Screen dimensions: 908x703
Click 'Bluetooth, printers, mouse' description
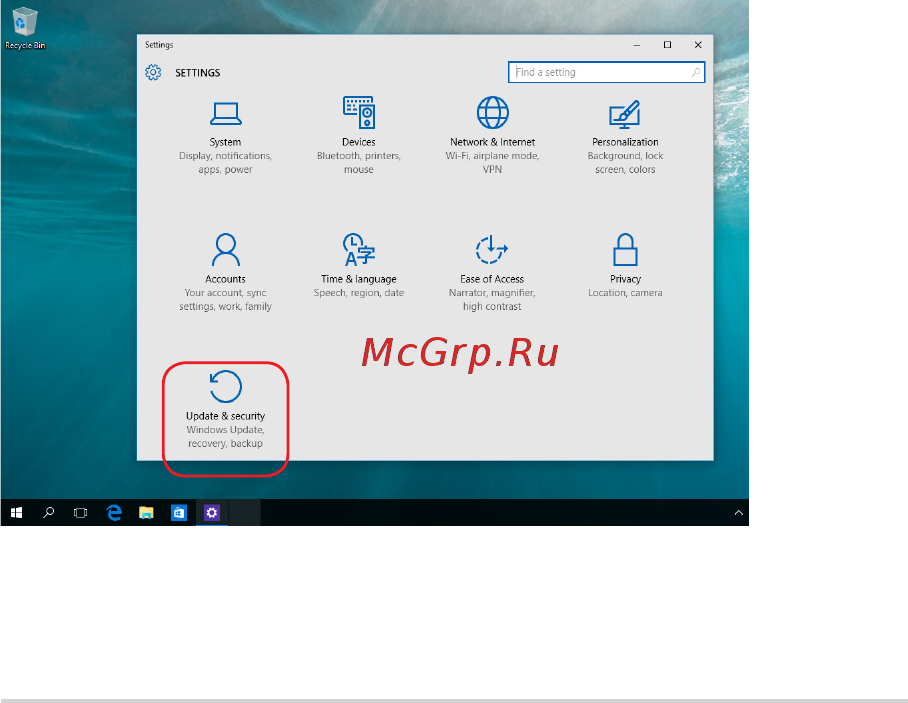tap(358, 163)
